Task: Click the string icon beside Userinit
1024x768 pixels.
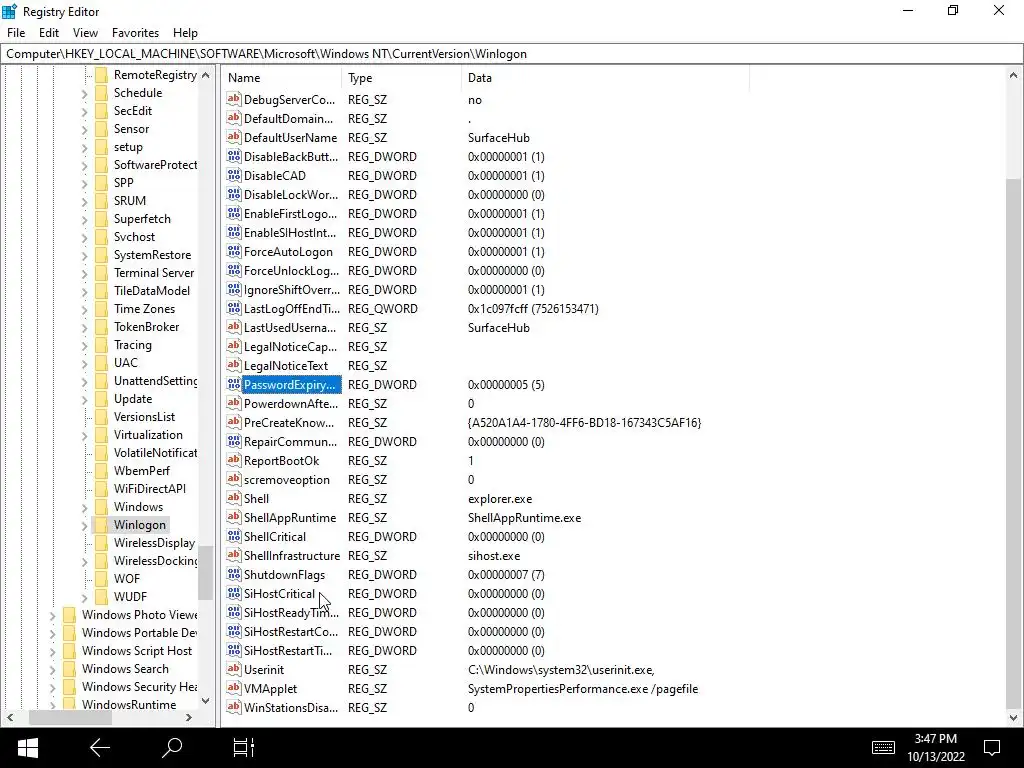Action: point(234,669)
